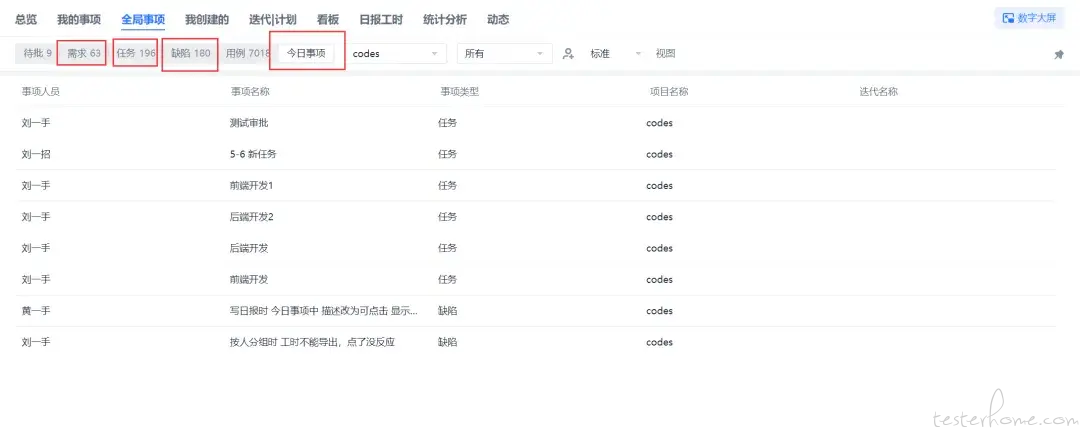Filter by 待批 9
This screenshot has width=1080, height=442.
(x=37, y=54)
